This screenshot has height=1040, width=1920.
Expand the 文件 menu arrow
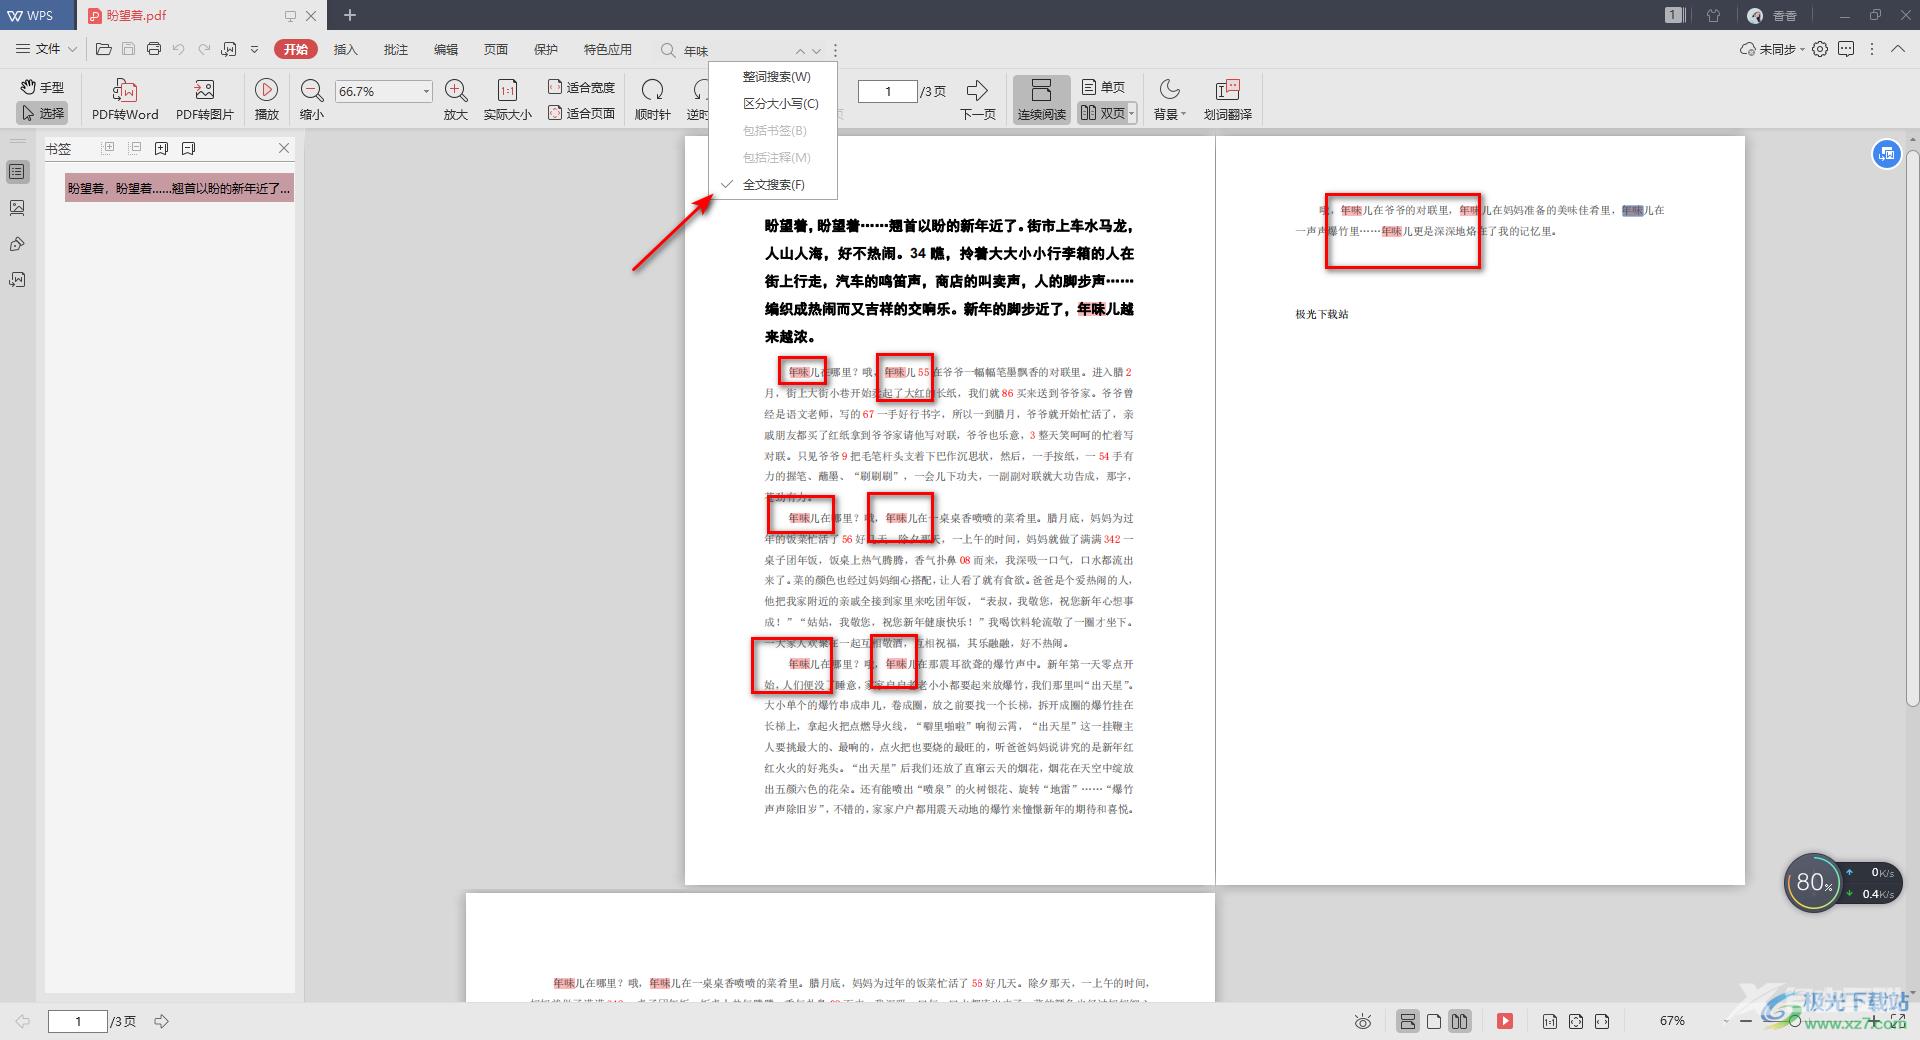[x=72, y=49]
